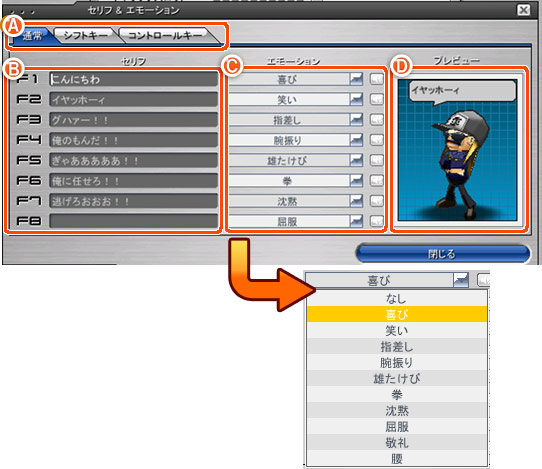542x469 pixels.
Task: Choose 敬礼 in the open dropdown list
Action: 397,443
